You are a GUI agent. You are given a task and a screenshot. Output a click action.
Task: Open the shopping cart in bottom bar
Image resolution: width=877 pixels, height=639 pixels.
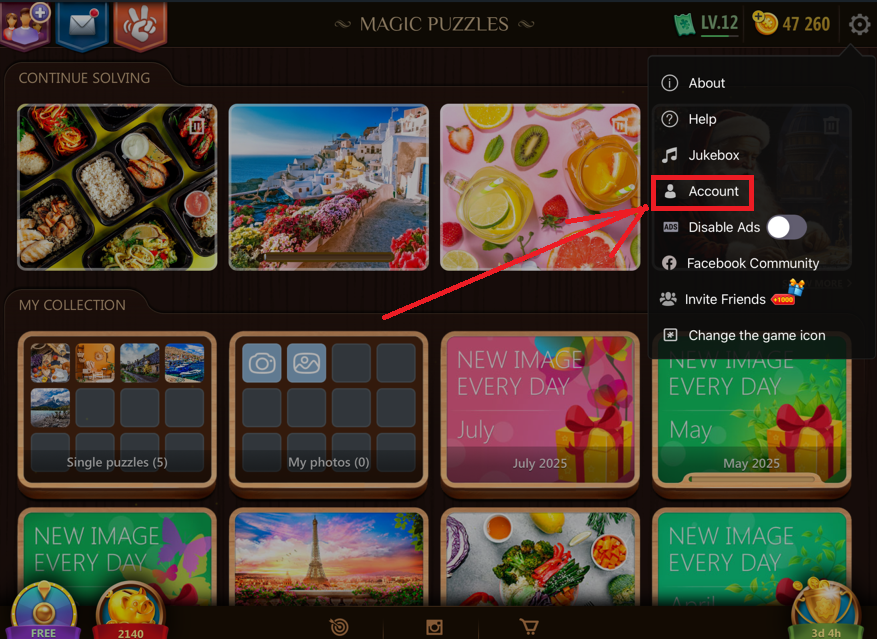coord(529,626)
